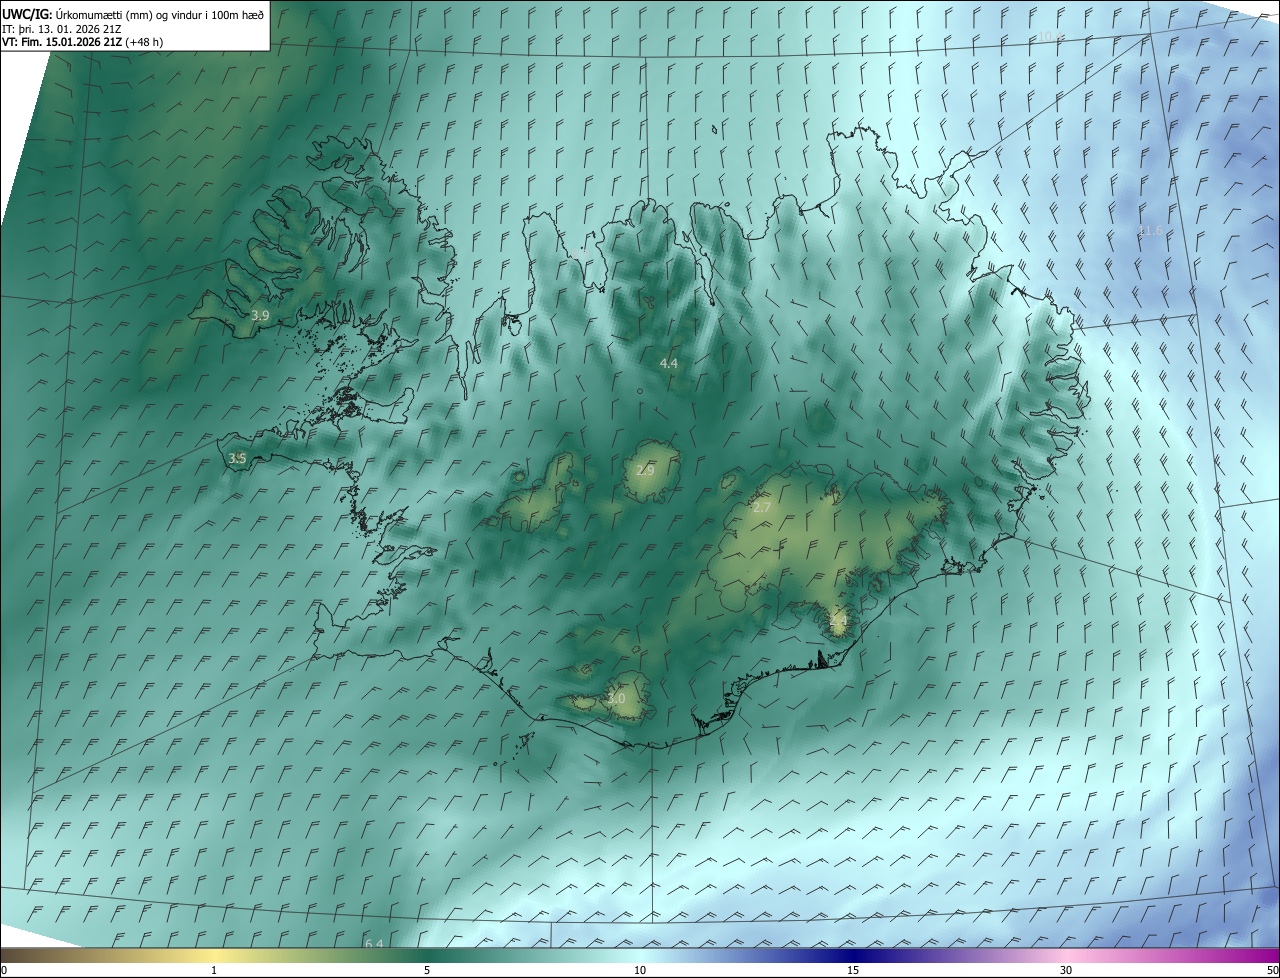1280x978 pixels.
Task: Click the 'IT: þri. 13. 01. 2026 21Z' line
Action: pyautogui.click(x=62, y=28)
